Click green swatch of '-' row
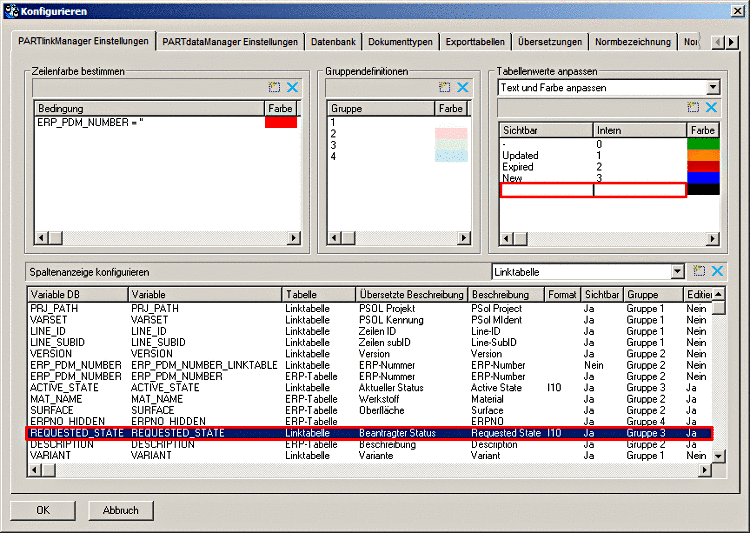This screenshot has height=533, width=750. [703, 144]
